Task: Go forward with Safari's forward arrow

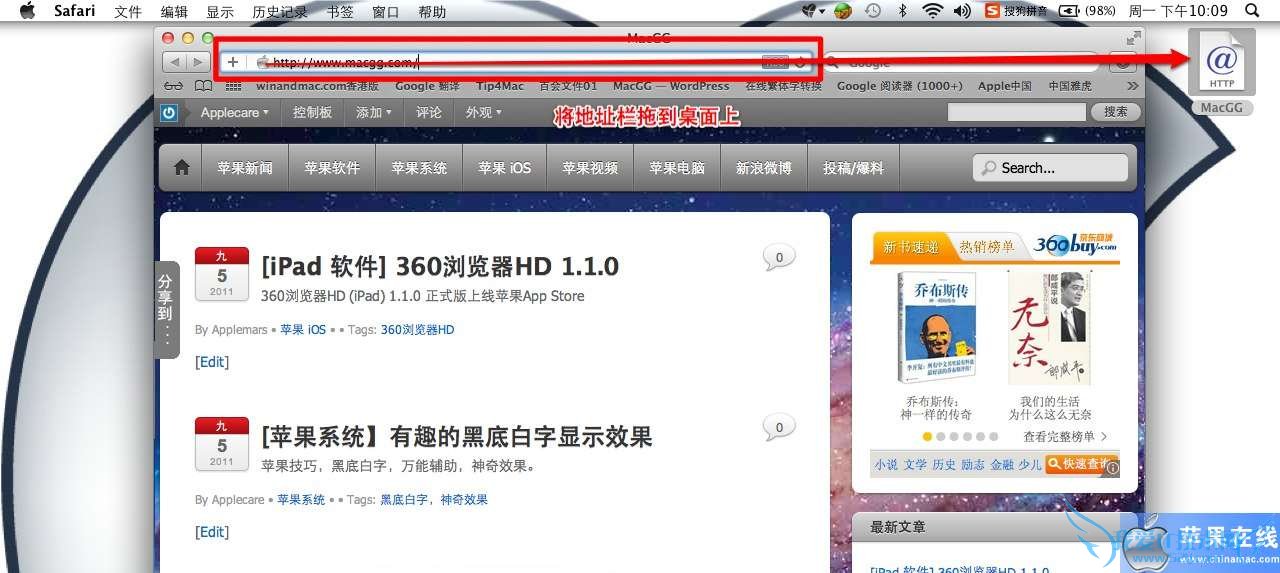Action: (x=198, y=62)
